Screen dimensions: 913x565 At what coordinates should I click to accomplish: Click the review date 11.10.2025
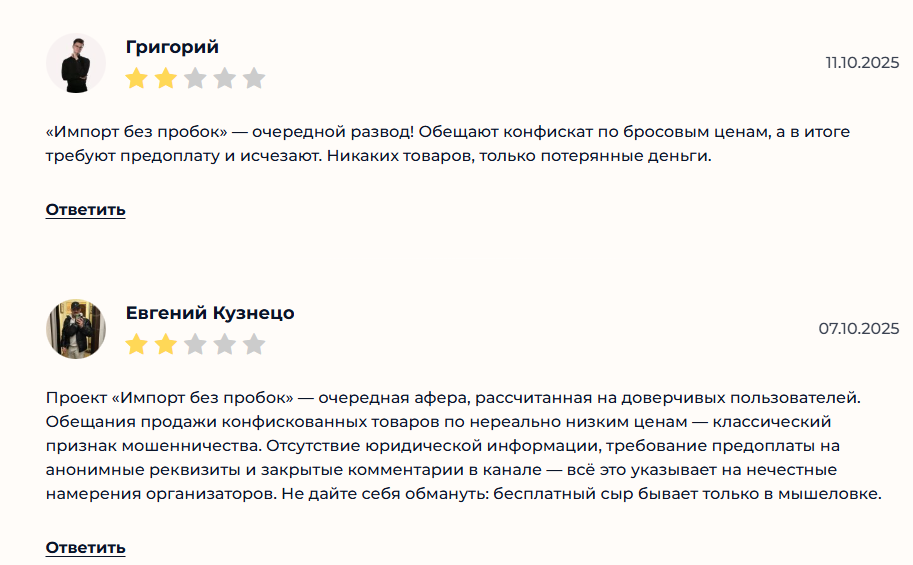[x=862, y=62]
